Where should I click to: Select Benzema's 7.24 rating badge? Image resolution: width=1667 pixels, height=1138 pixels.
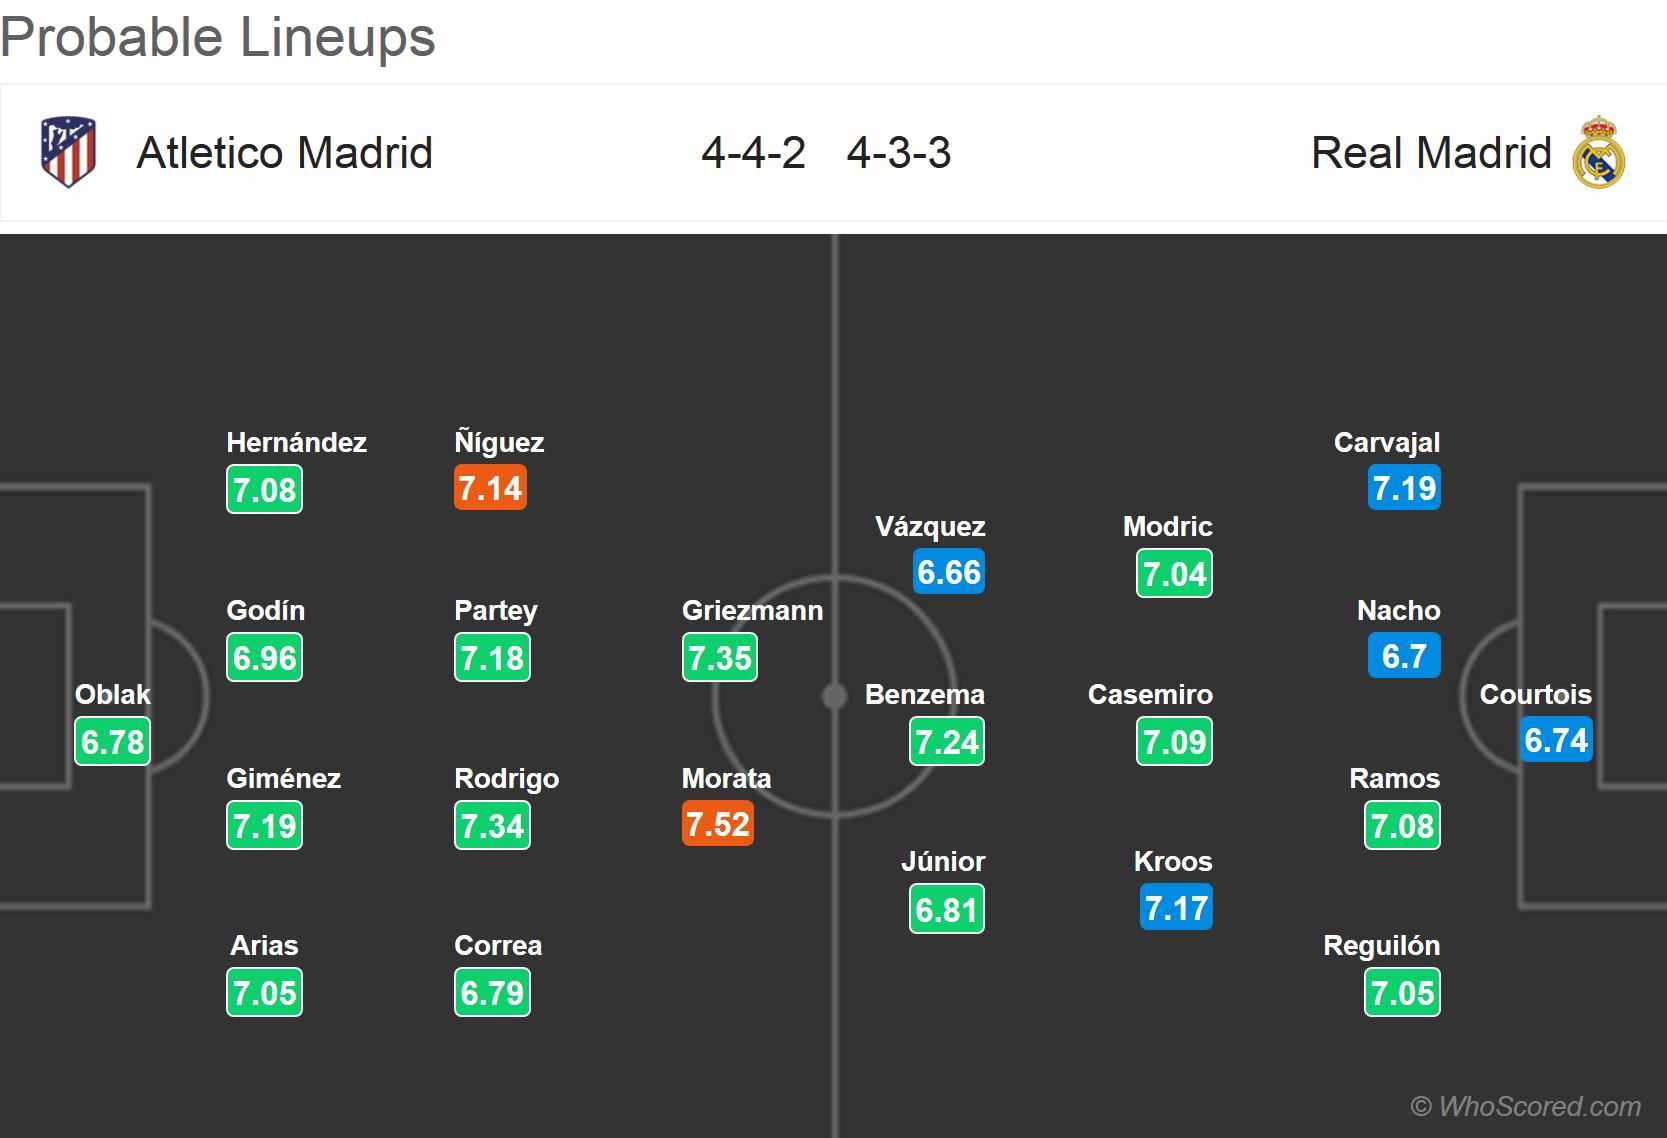[x=947, y=742]
